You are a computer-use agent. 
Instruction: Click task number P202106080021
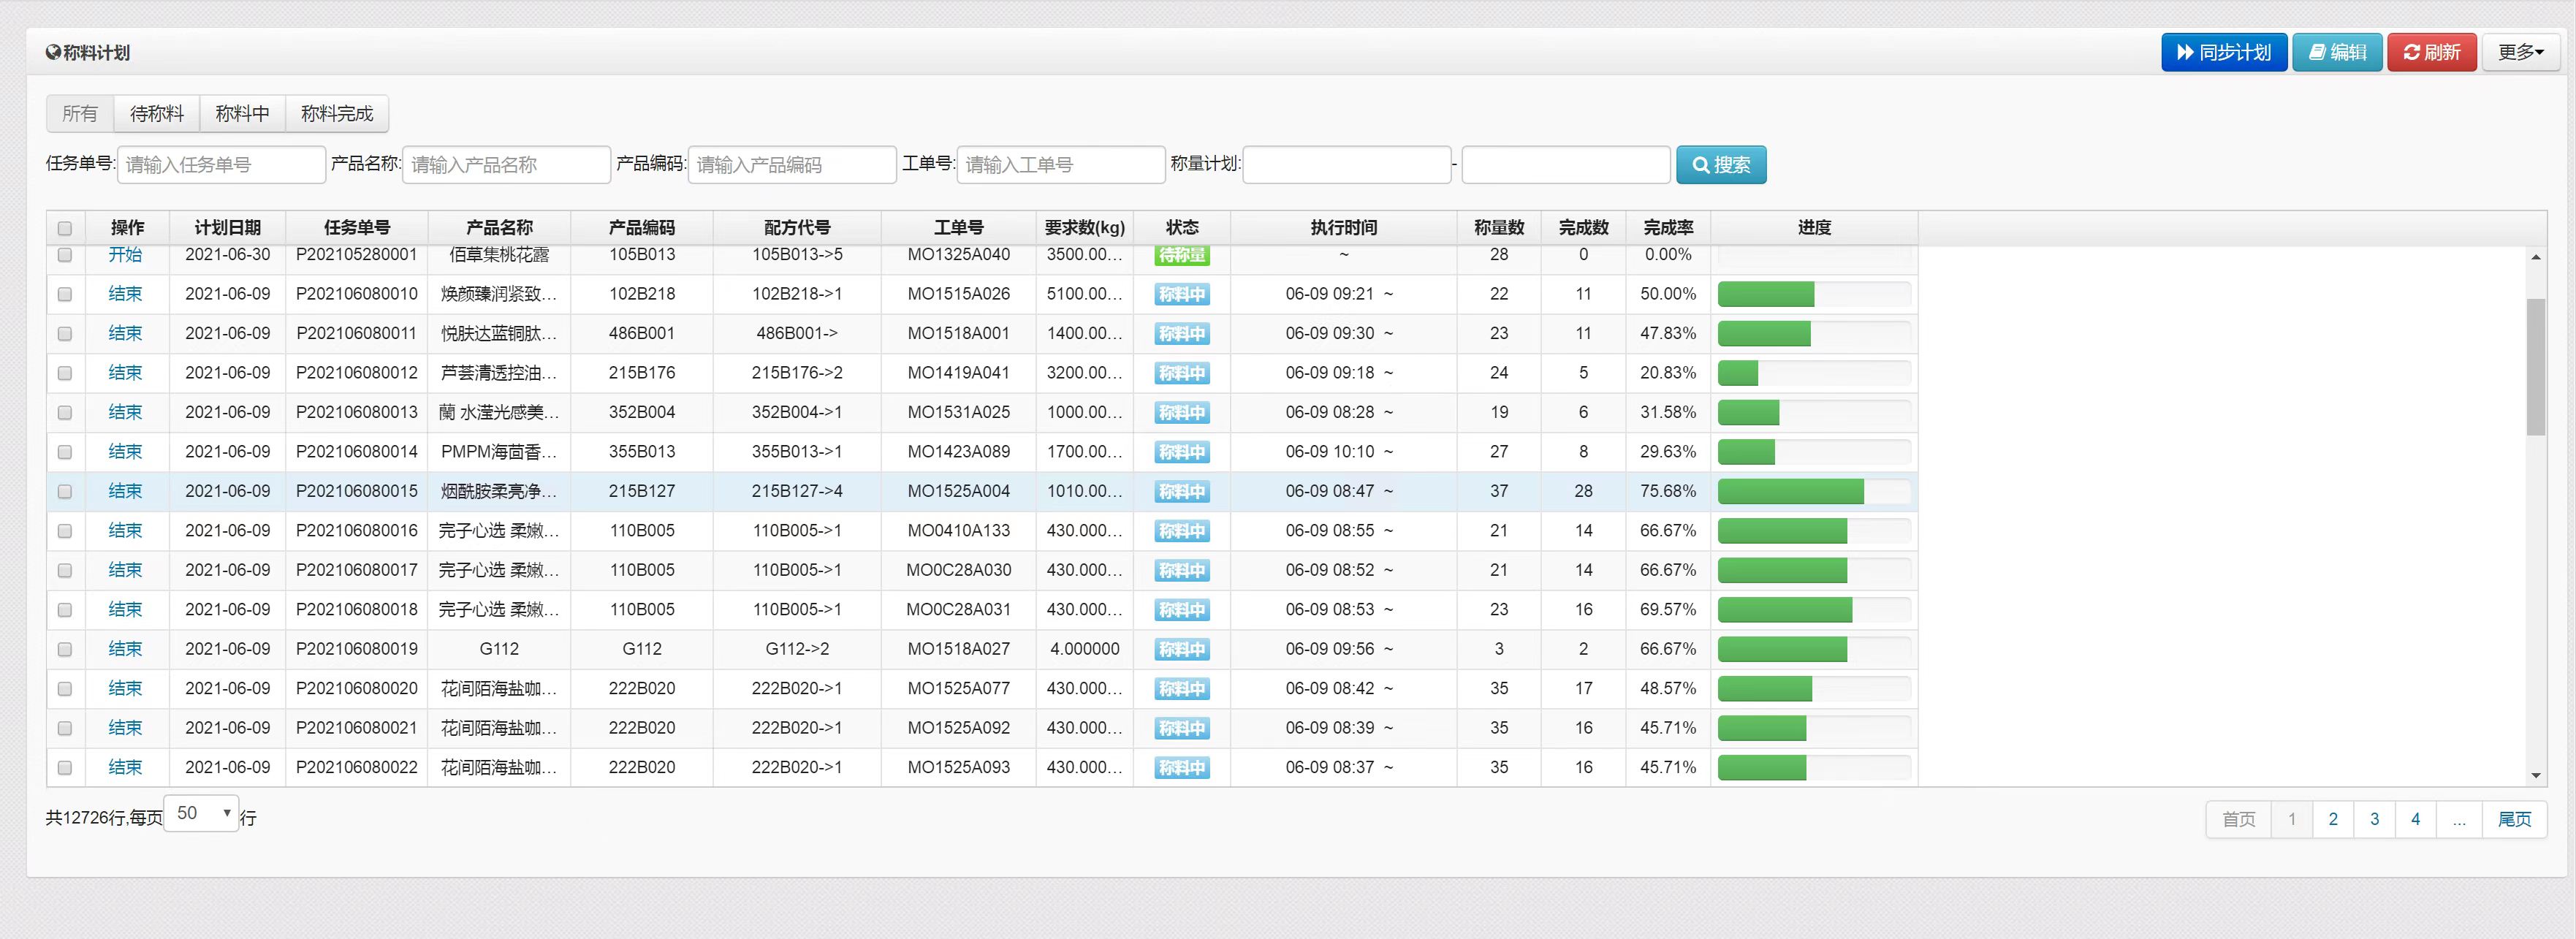[357, 728]
